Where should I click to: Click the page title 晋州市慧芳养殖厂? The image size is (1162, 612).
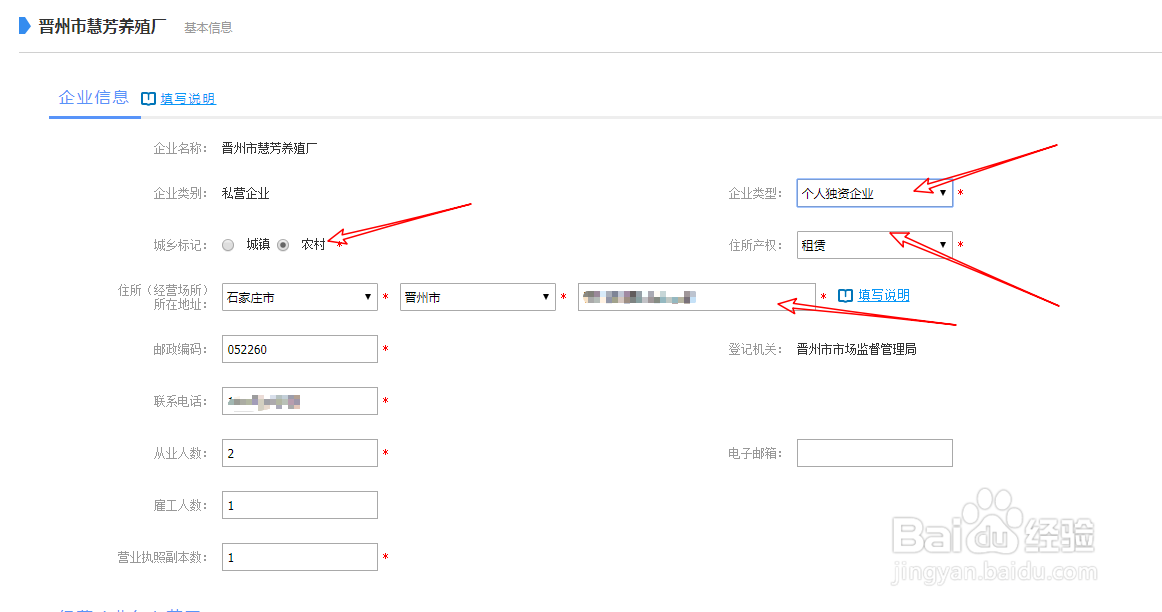coord(102,27)
